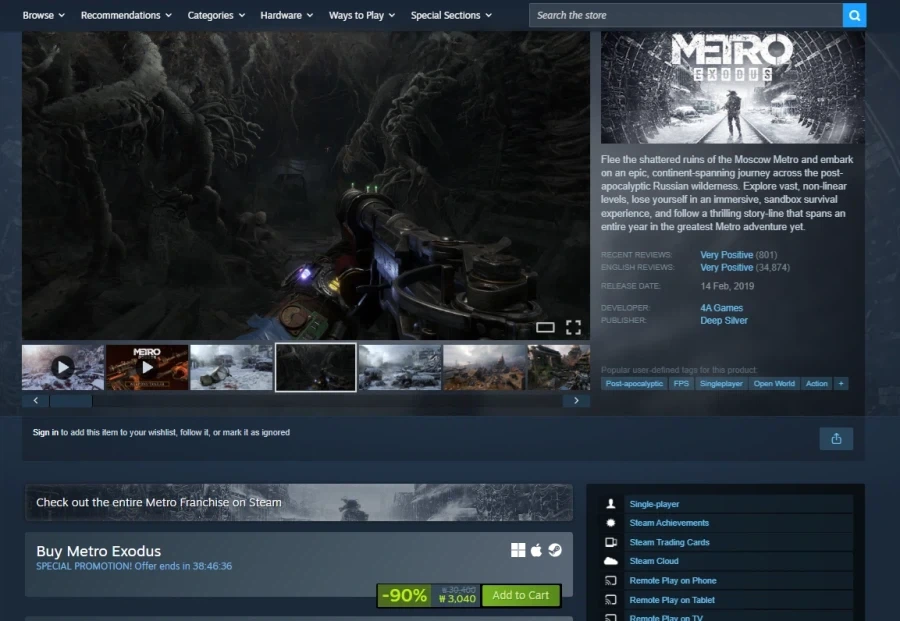Viewport: 900px width, 621px height.
Task: Open the Browse dropdown menu
Action: click(x=44, y=15)
